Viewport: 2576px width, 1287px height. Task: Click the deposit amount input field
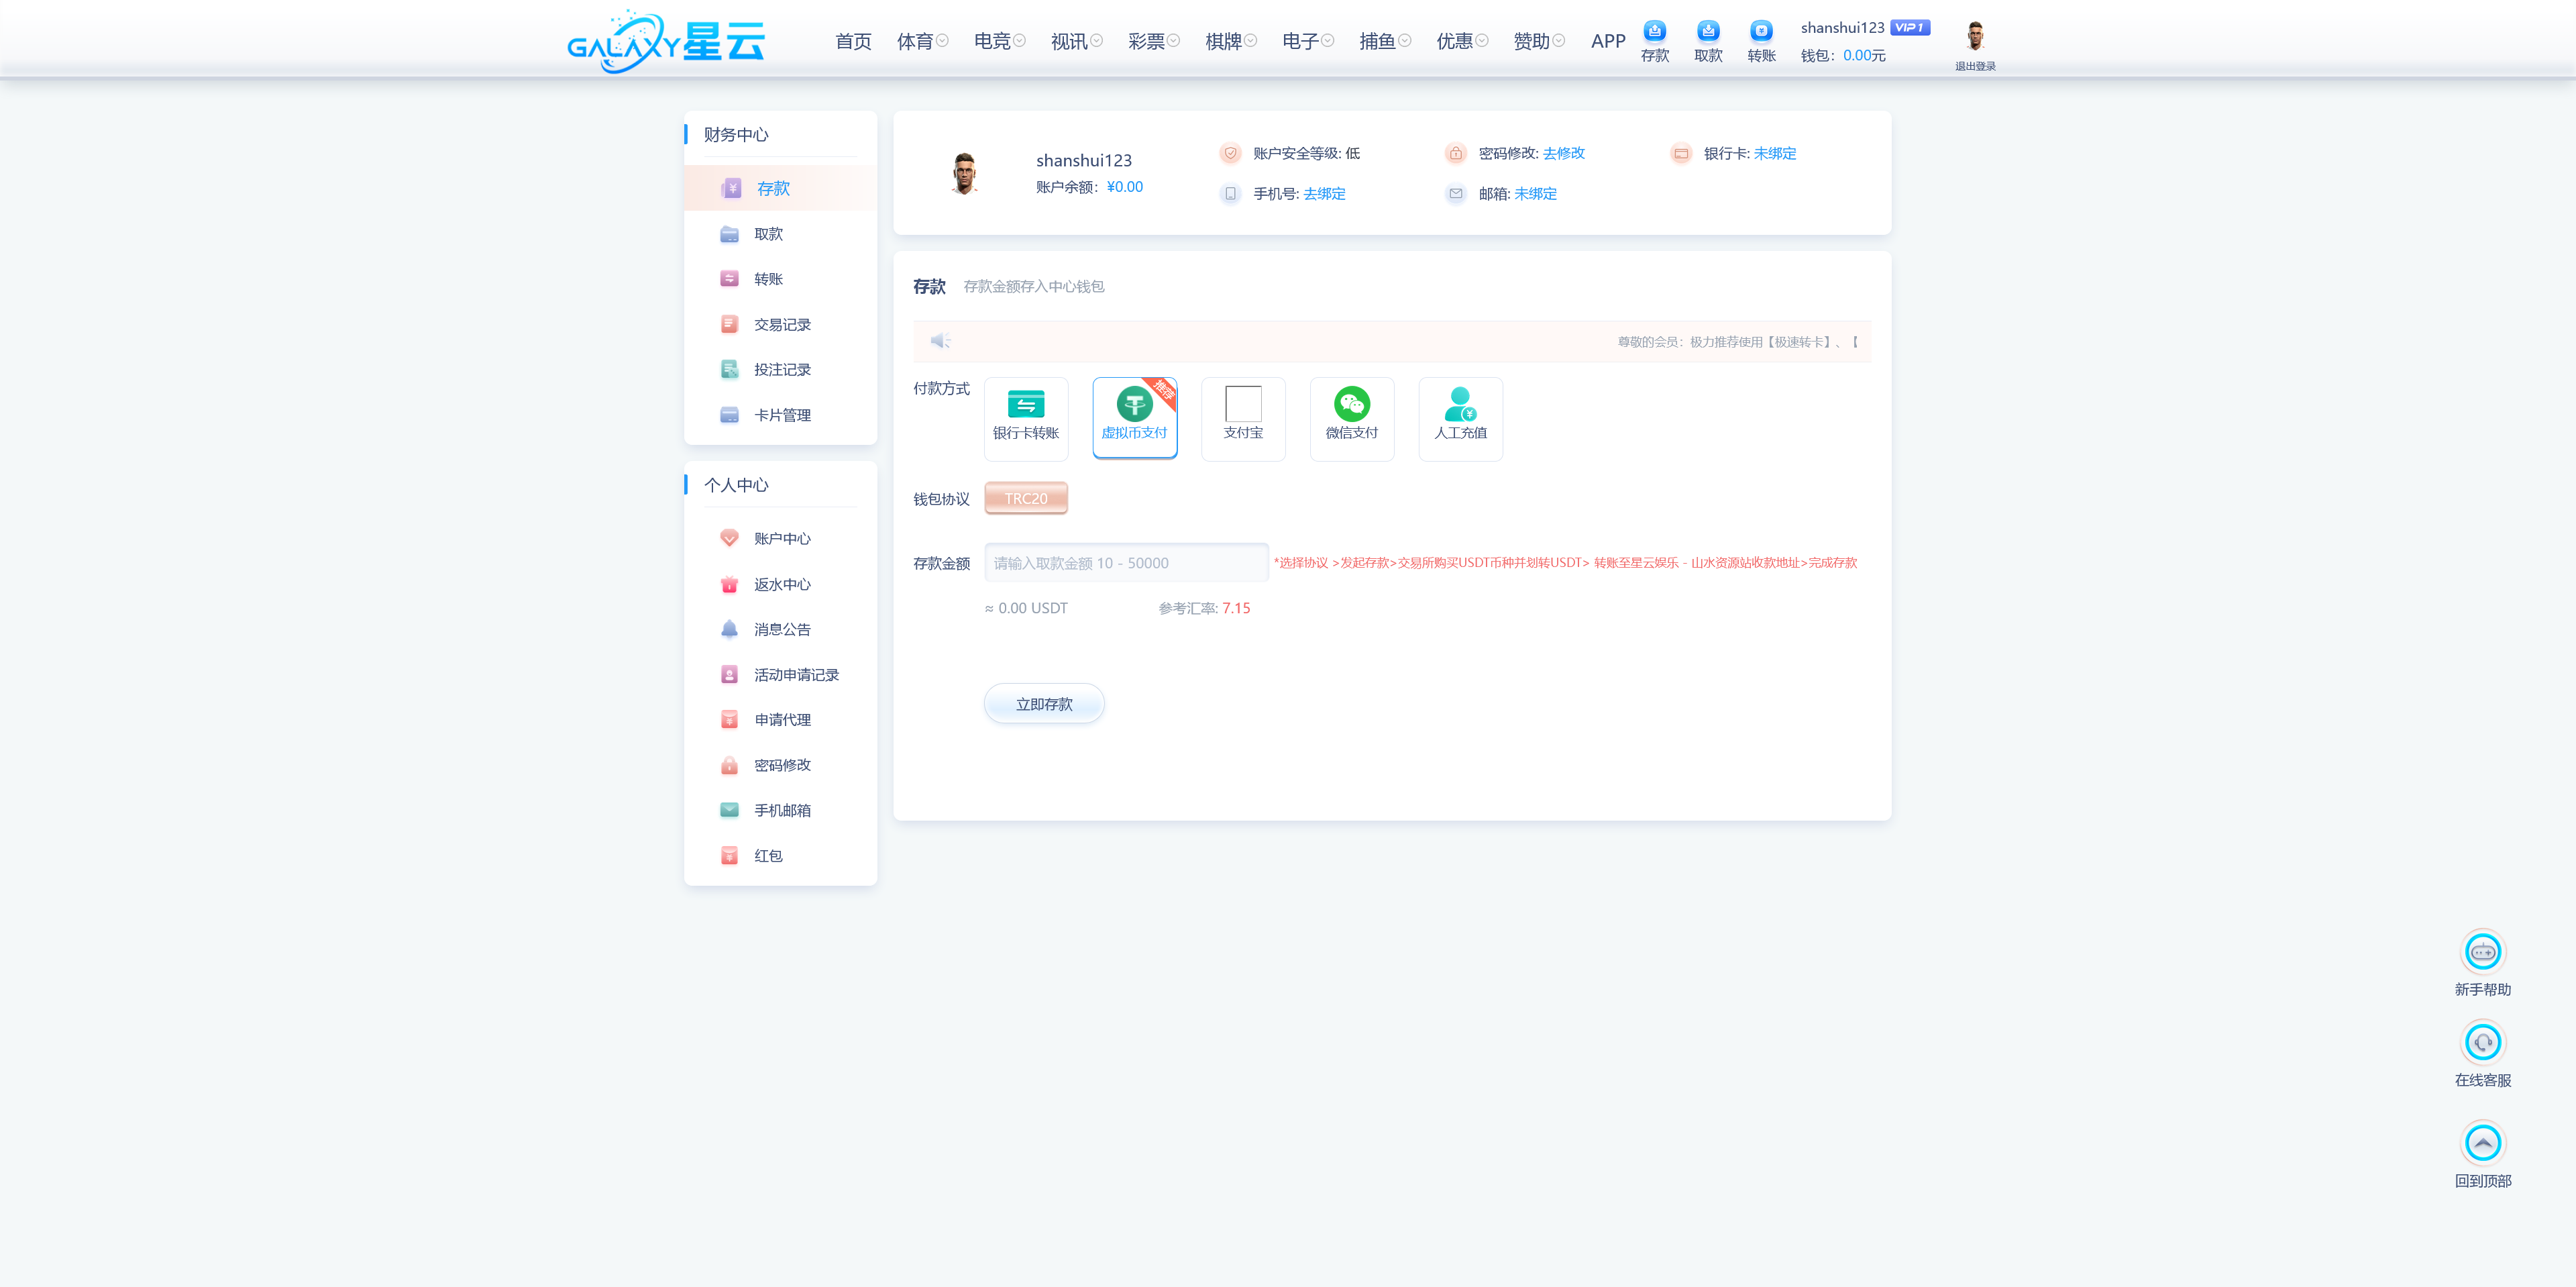pos(1125,563)
